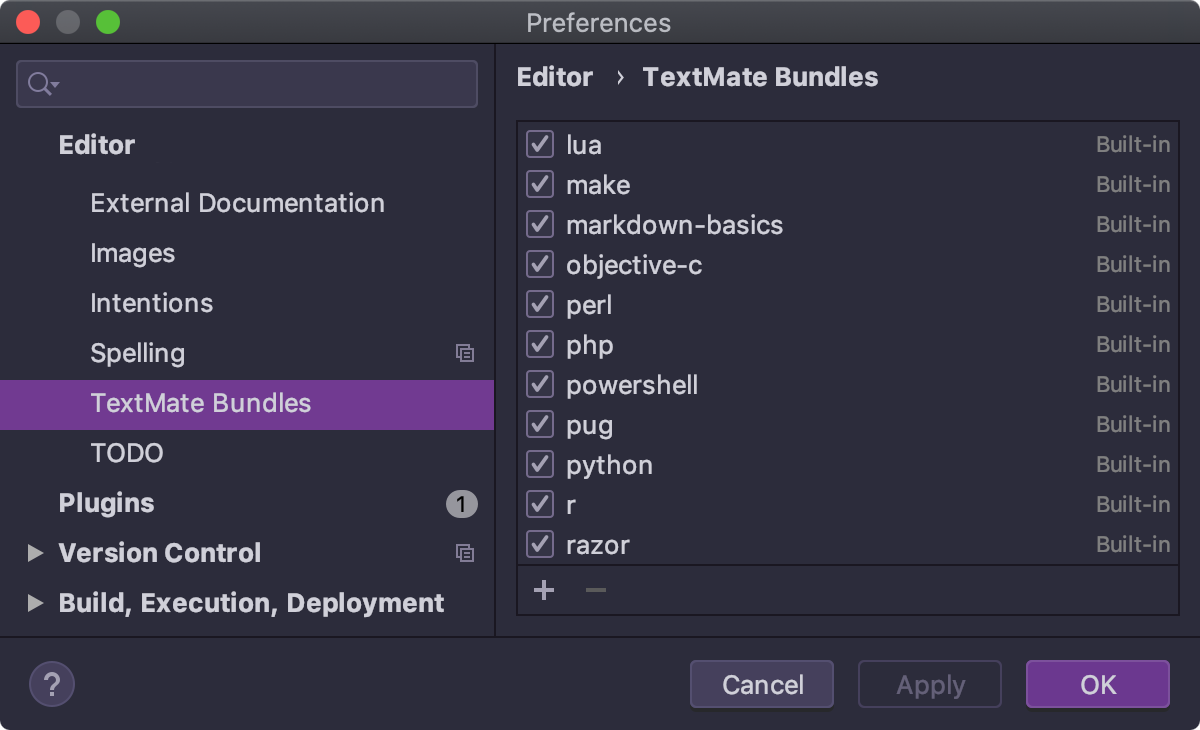Click the Built-in label on the php row
This screenshot has height=730, width=1200.
click(1133, 344)
